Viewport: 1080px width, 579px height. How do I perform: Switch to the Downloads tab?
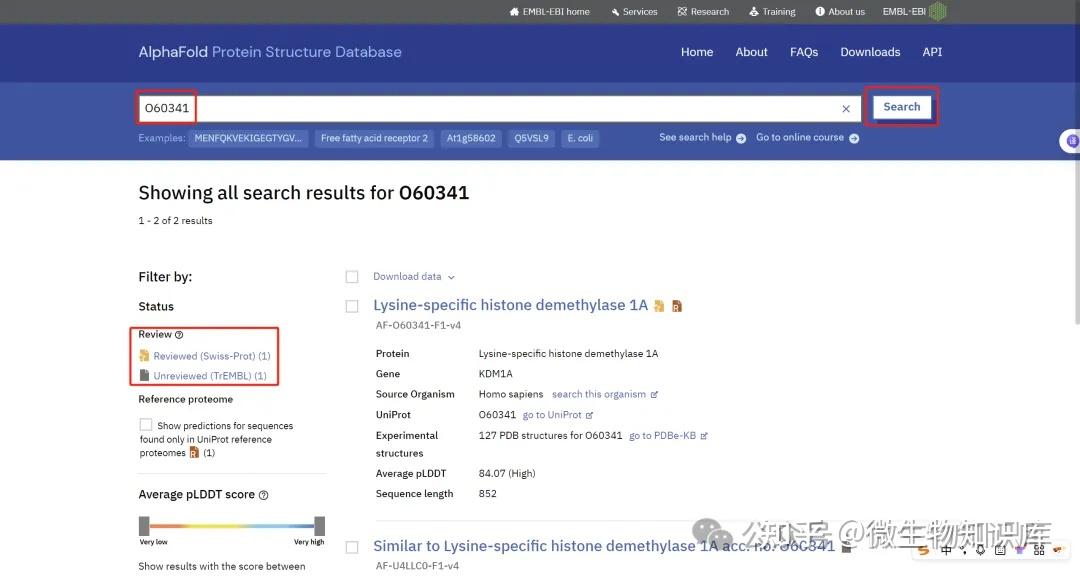[x=870, y=52]
